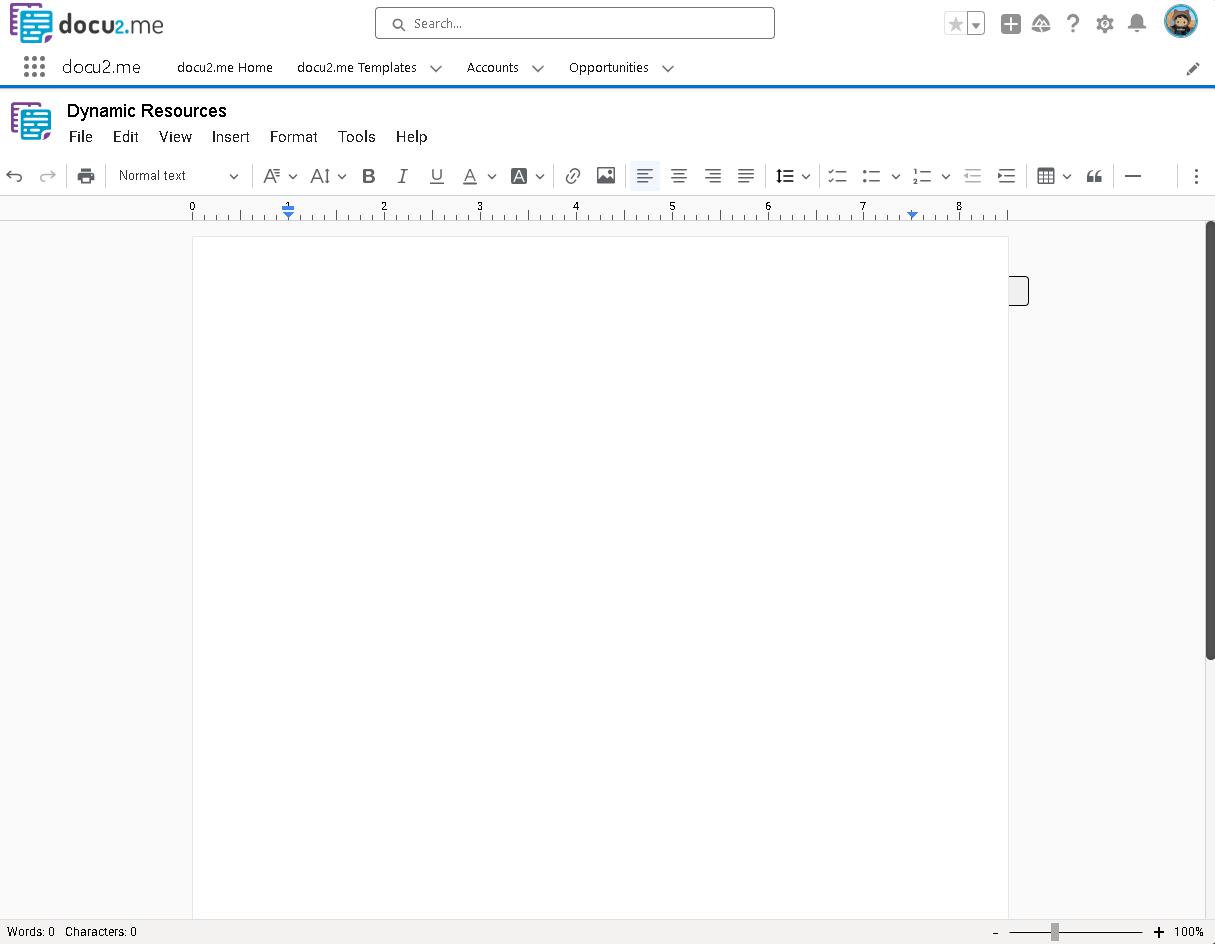This screenshot has height=944, width=1215.
Task: Open the app launcher grid
Action: (34, 67)
